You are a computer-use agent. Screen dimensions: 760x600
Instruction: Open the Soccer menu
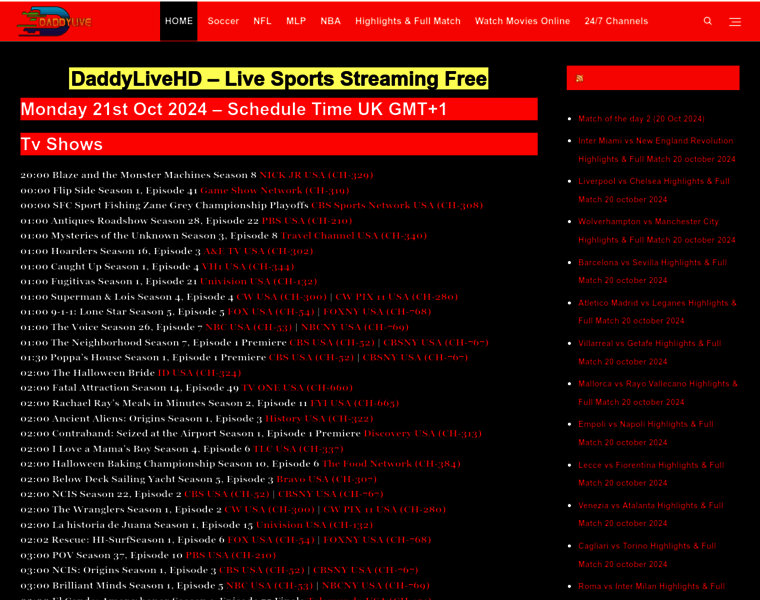[223, 21]
